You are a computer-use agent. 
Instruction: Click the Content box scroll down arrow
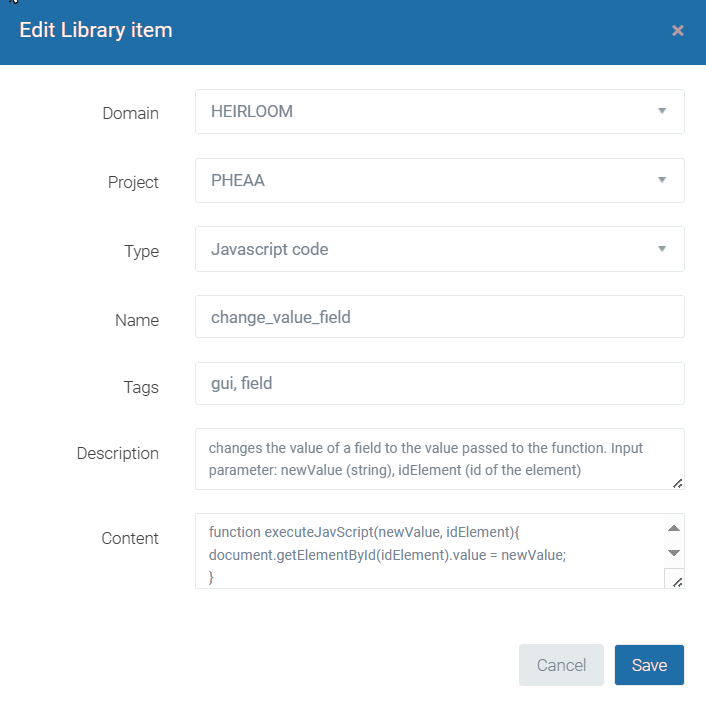click(x=673, y=552)
